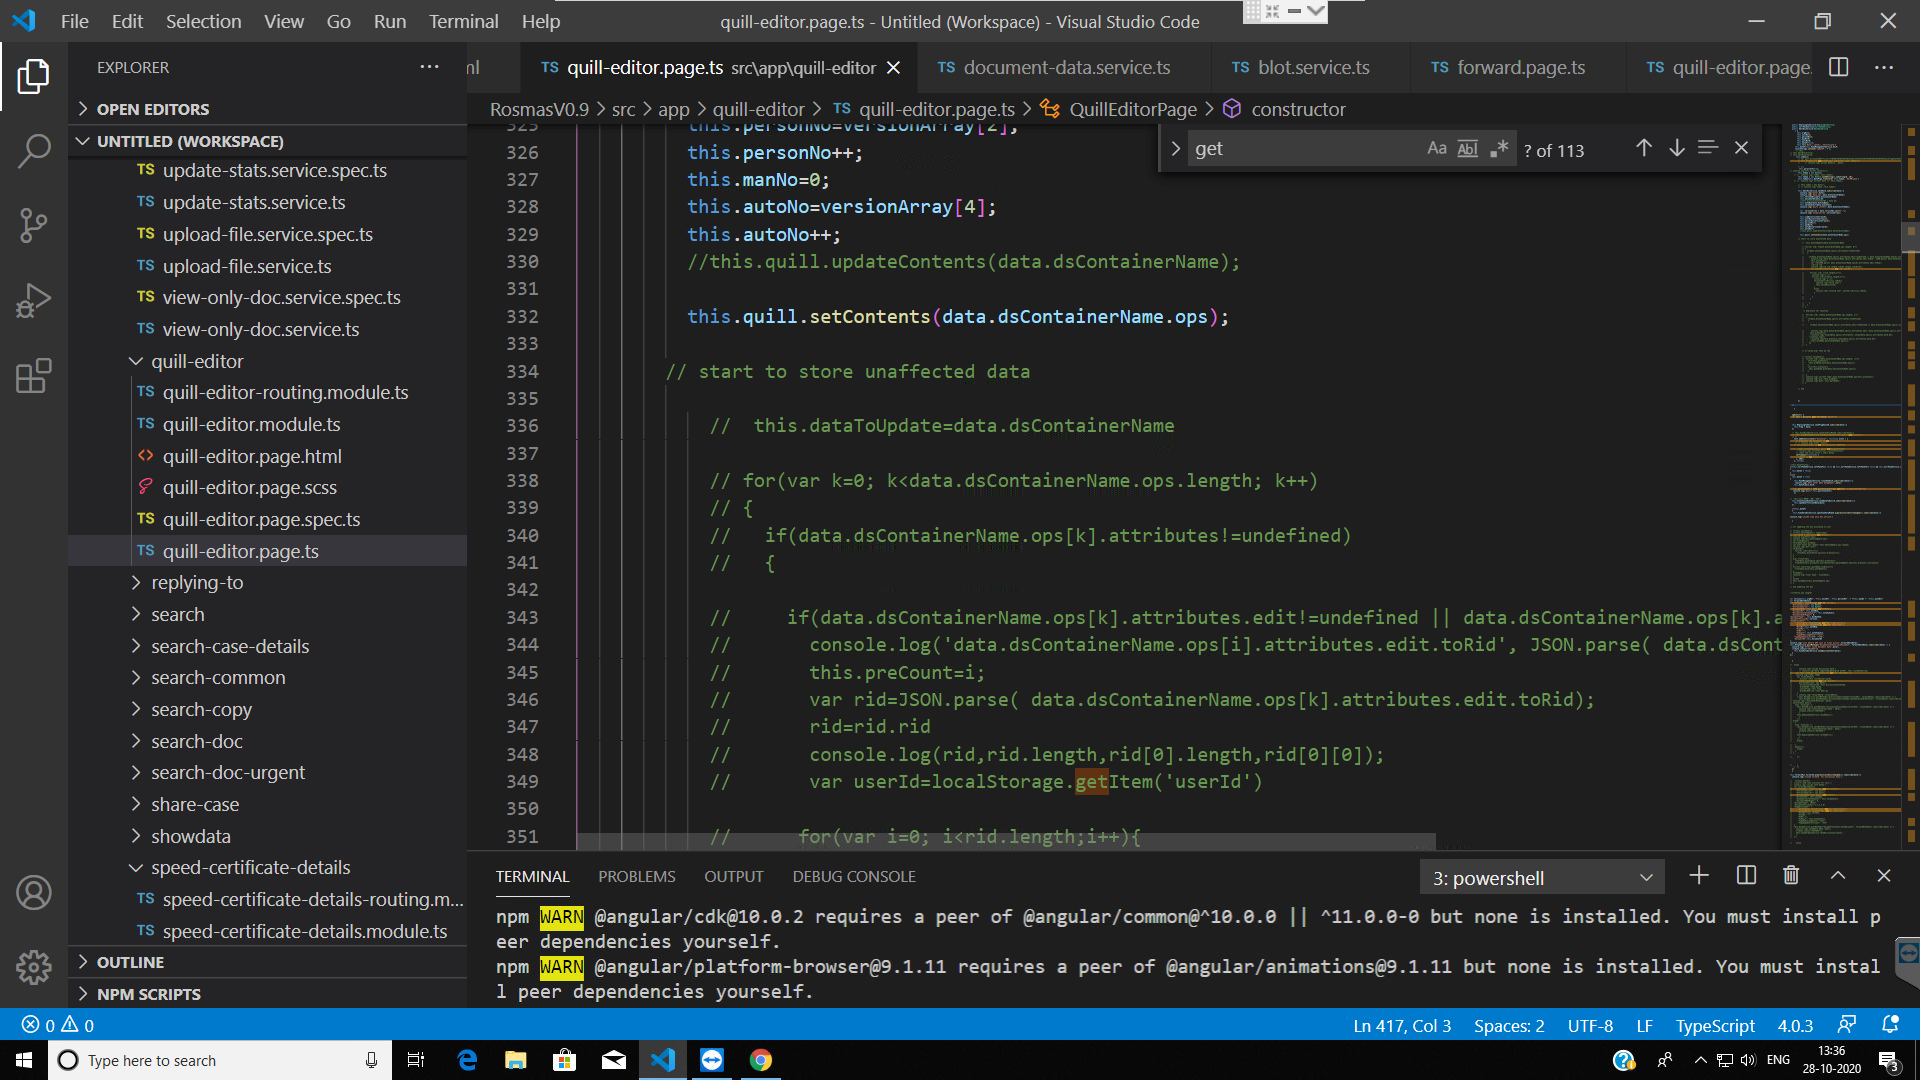This screenshot has width=1920, height=1080.
Task: Toggle Use Regular Expression in find
Action: [x=1498, y=148]
